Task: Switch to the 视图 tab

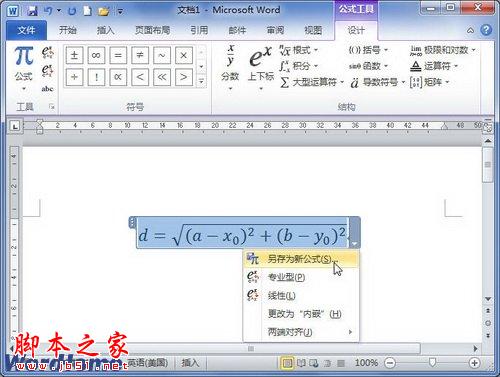Action: [313, 30]
